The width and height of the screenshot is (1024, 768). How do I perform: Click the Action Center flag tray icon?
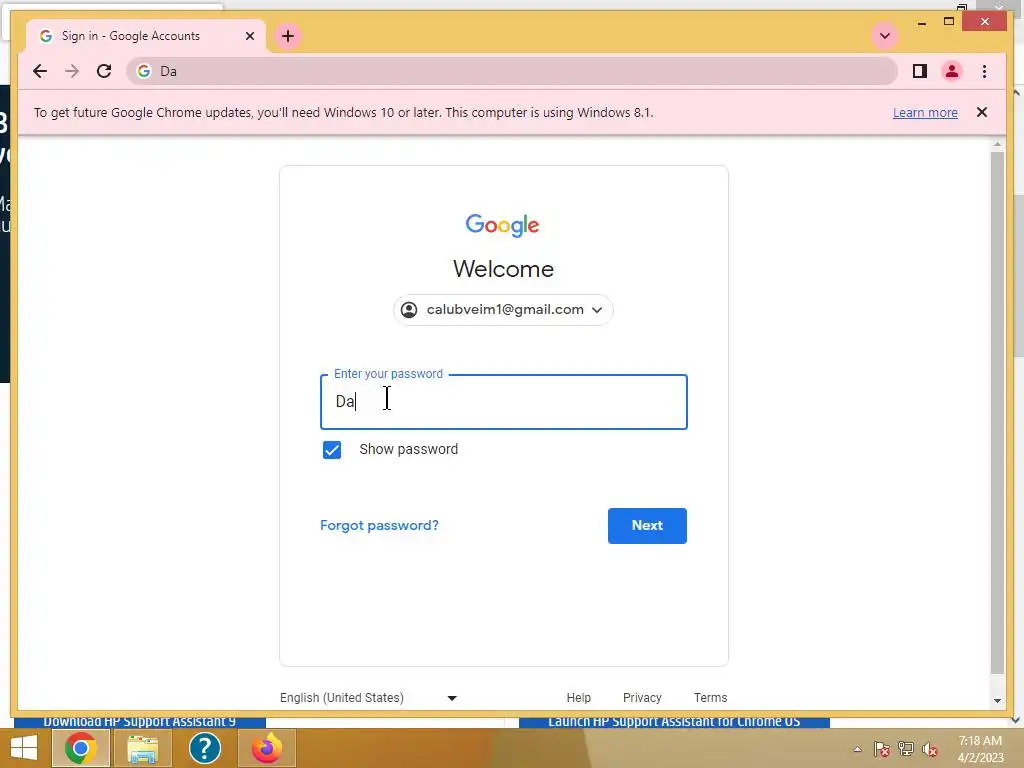[x=882, y=750]
